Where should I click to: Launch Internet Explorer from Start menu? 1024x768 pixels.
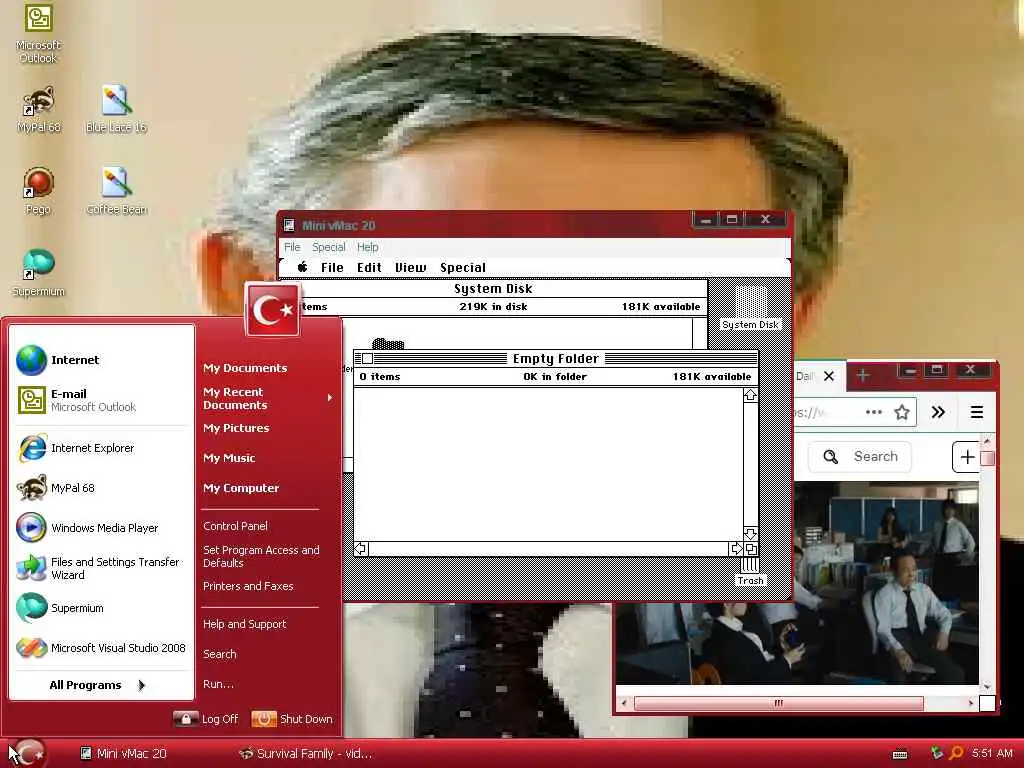(x=102, y=448)
